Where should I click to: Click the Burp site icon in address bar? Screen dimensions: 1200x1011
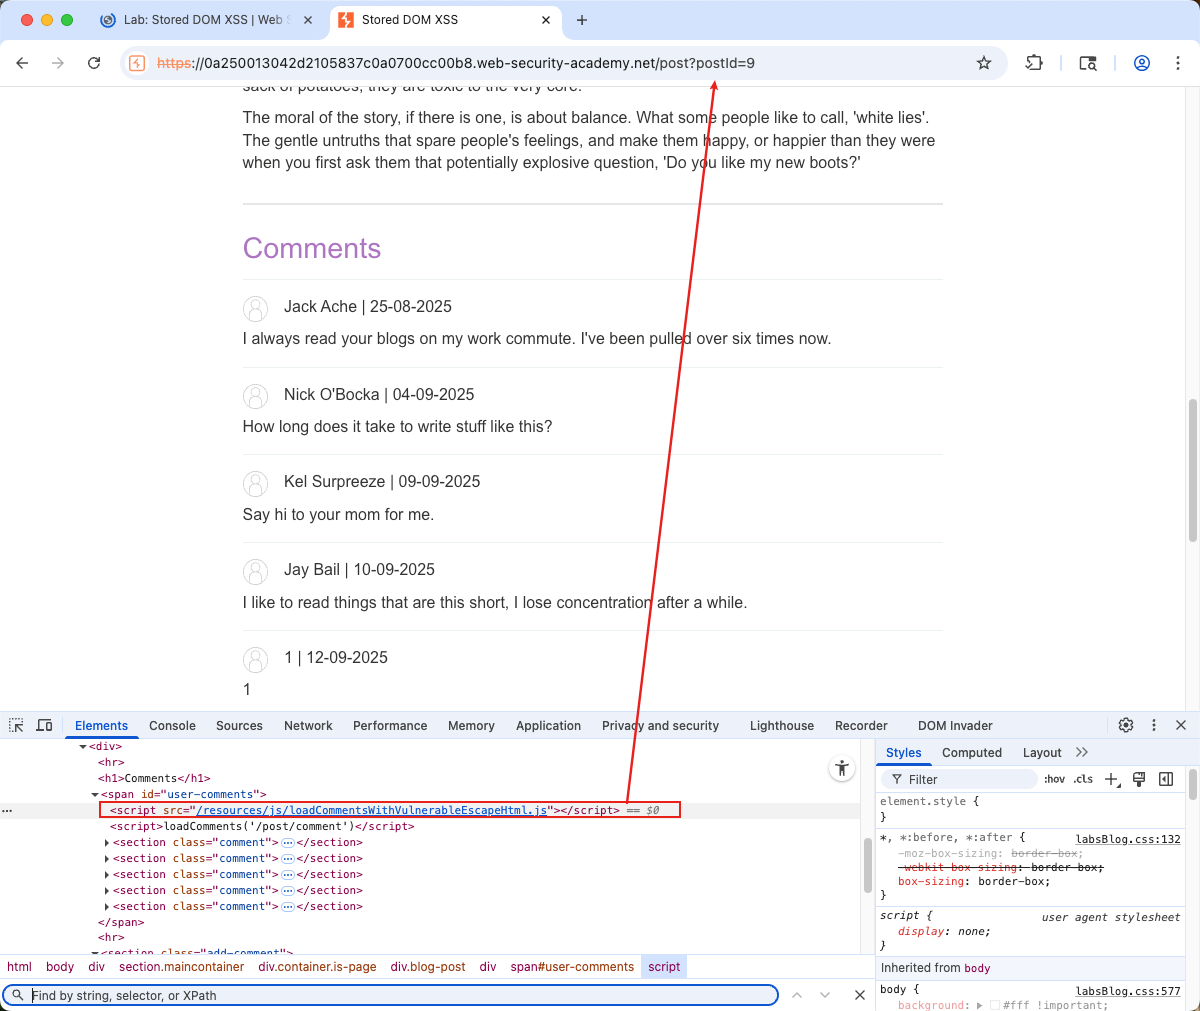138,63
